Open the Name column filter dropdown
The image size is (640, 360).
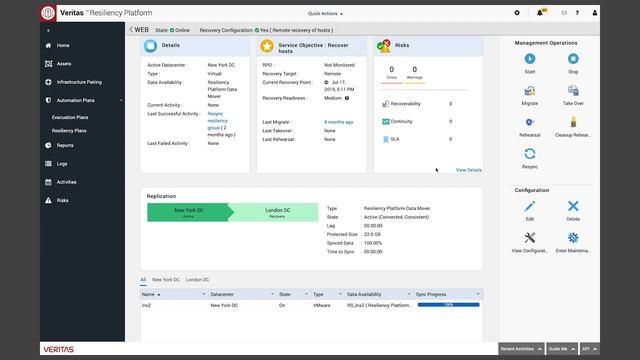204,294
